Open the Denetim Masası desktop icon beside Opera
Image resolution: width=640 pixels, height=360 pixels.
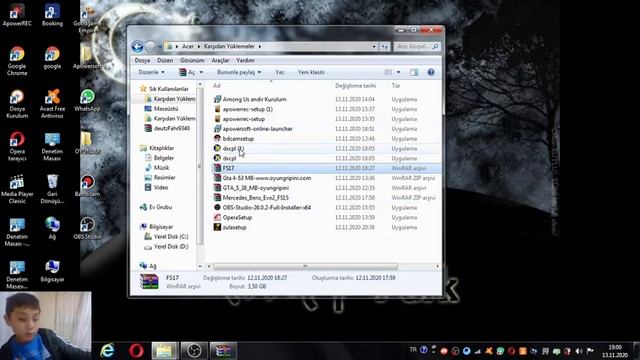[x=52, y=146]
